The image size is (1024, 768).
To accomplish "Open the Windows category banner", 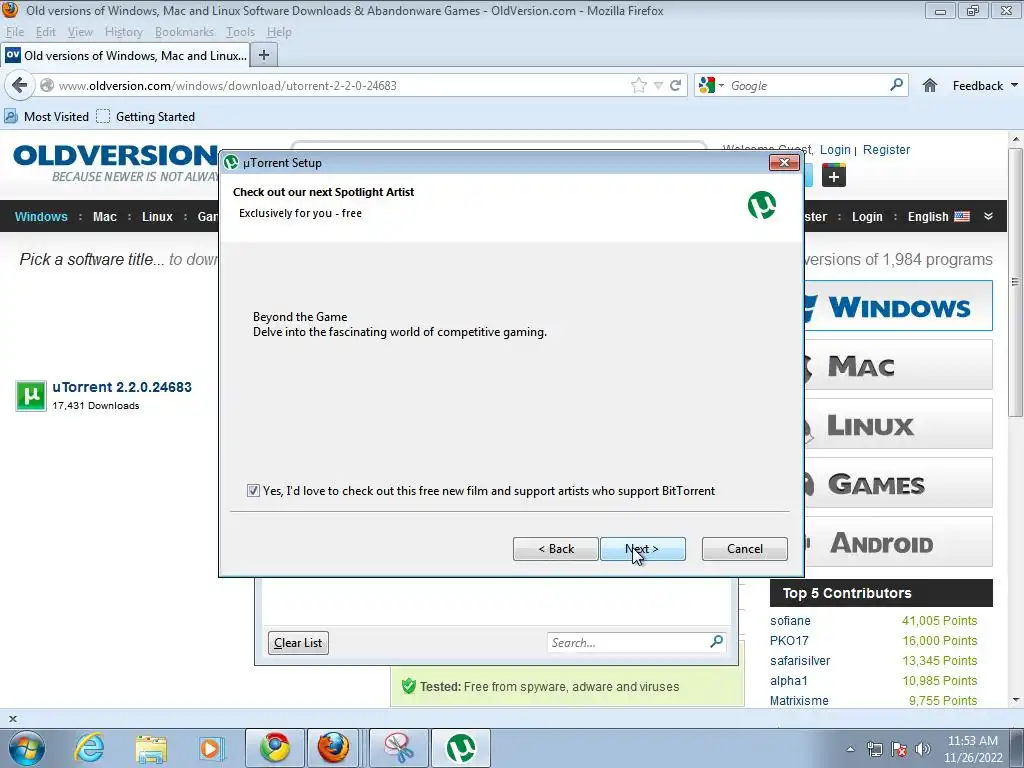I will point(899,306).
